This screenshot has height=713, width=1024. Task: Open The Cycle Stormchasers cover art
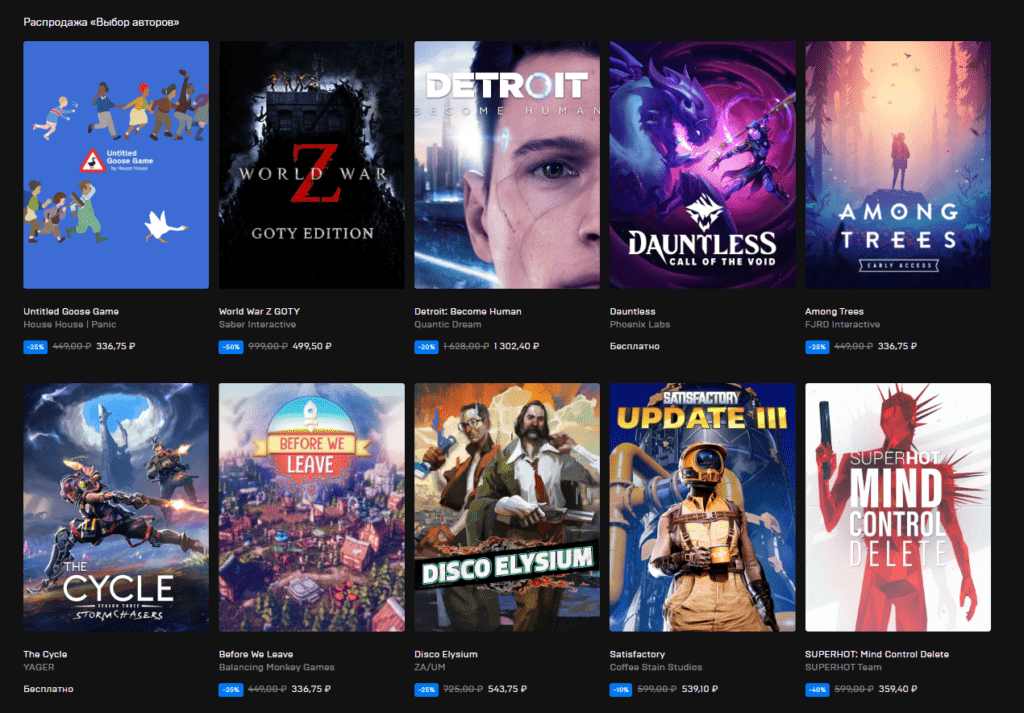(x=116, y=507)
